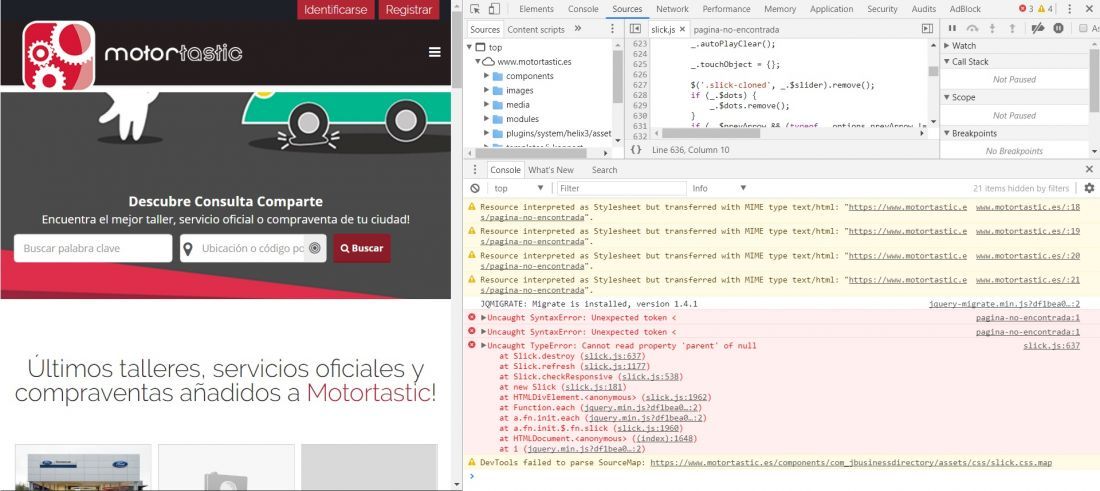1100x491 pixels.
Task: Open the AdBlock panel
Action: pyautogui.click(x=965, y=9)
